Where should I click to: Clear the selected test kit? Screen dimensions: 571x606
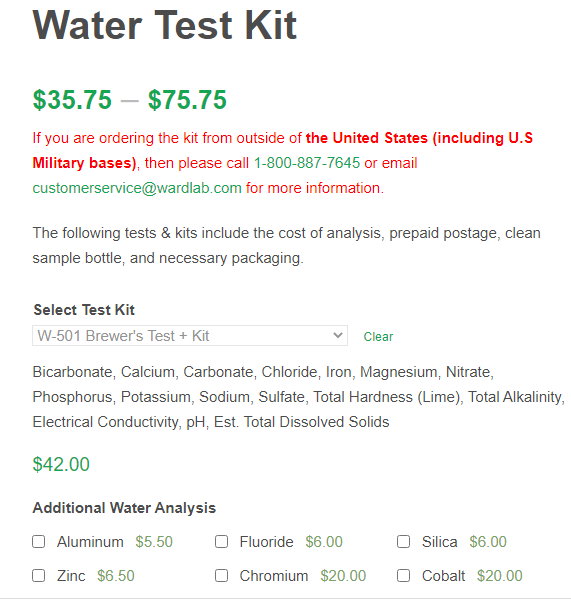(x=378, y=337)
